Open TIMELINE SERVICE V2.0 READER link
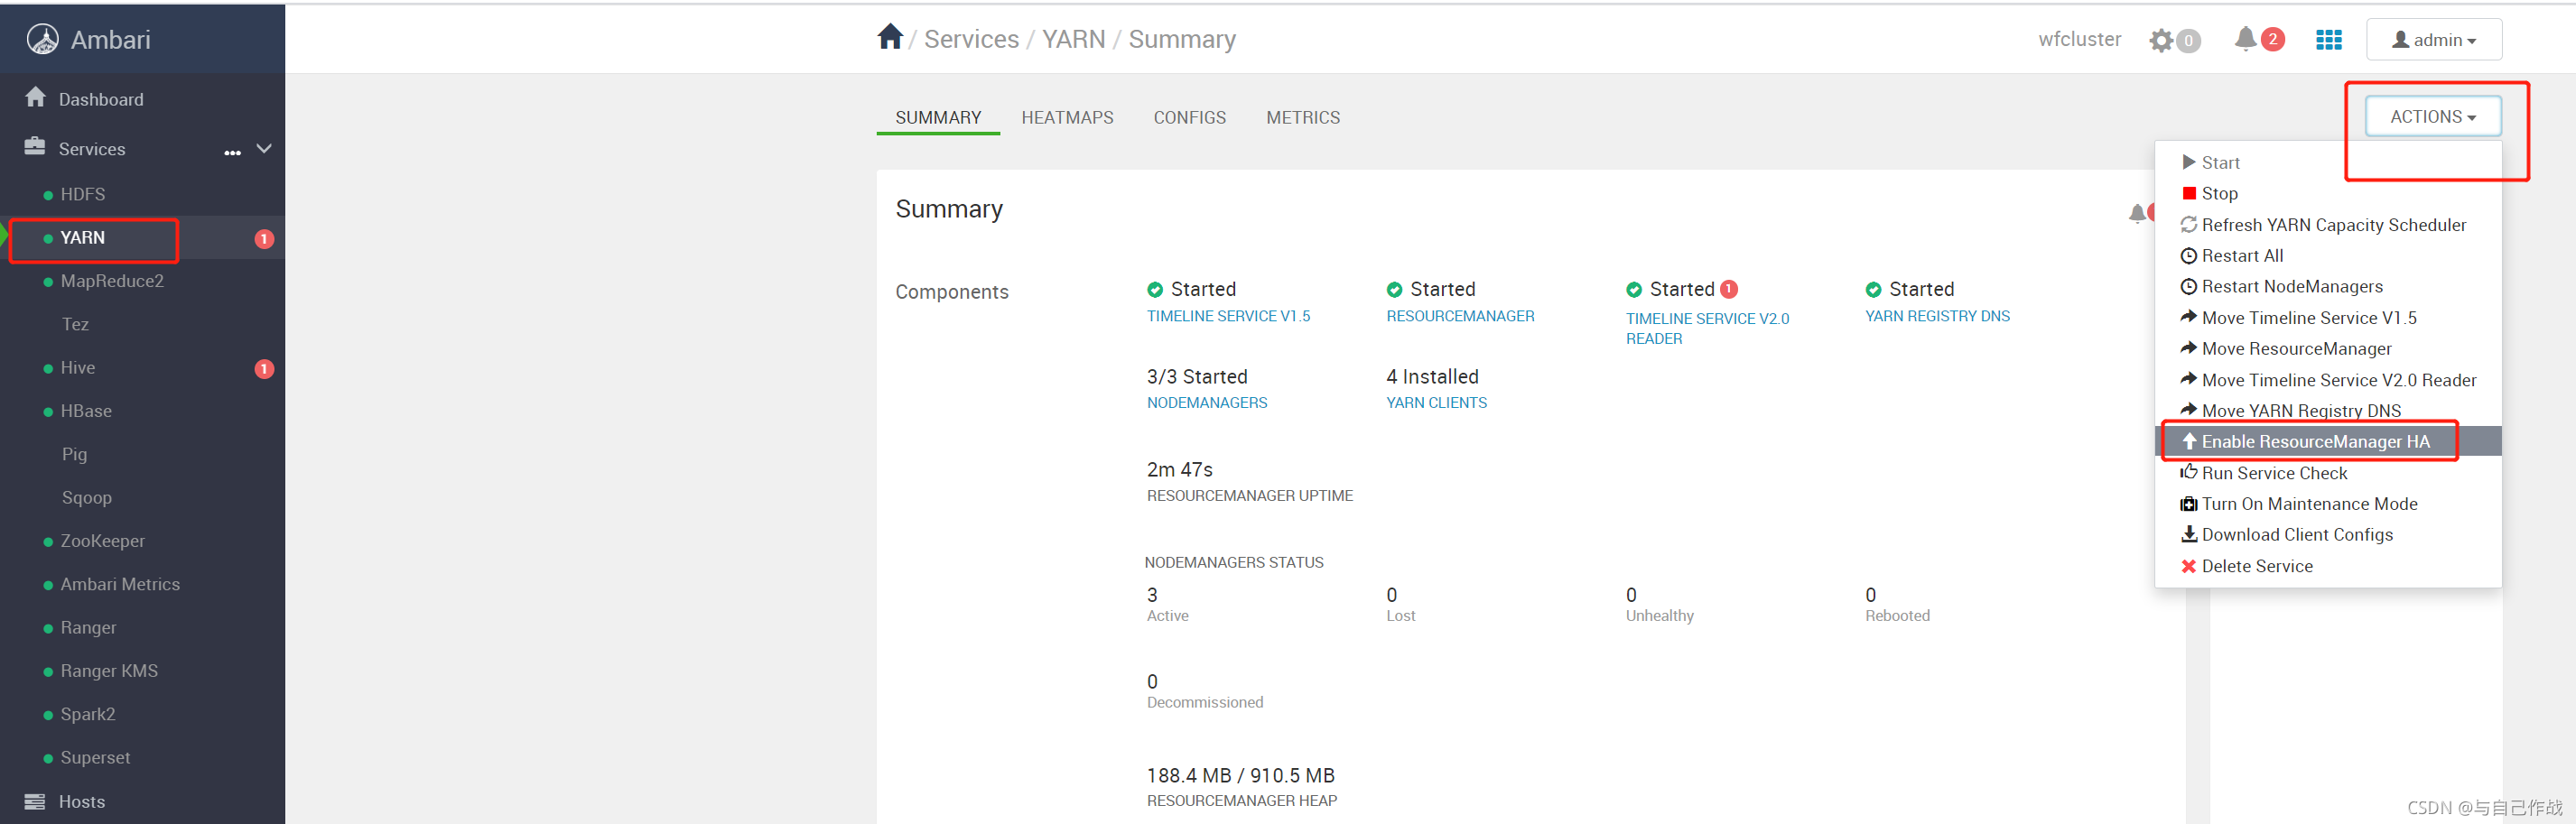 click(x=1707, y=328)
